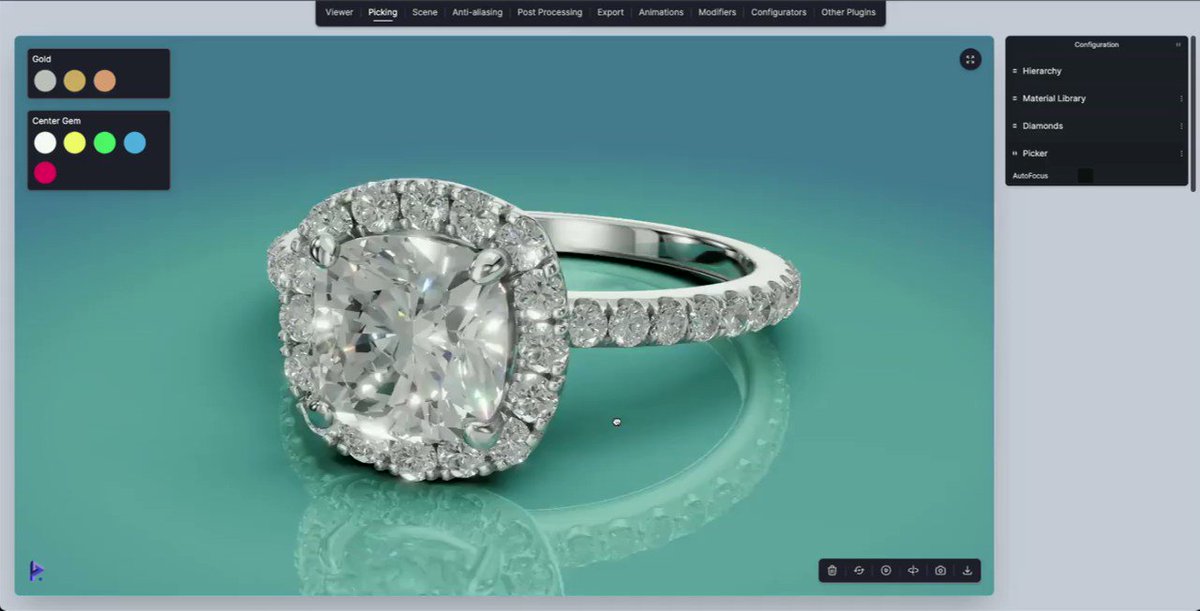Click the Configuration panel title

pos(1096,45)
